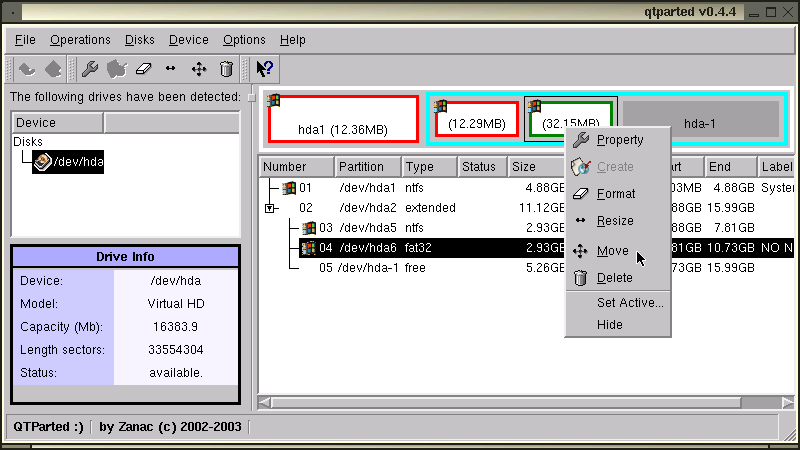Viewport: 800px width, 450px height.
Task: Open the Help menu
Action: [x=292, y=40]
